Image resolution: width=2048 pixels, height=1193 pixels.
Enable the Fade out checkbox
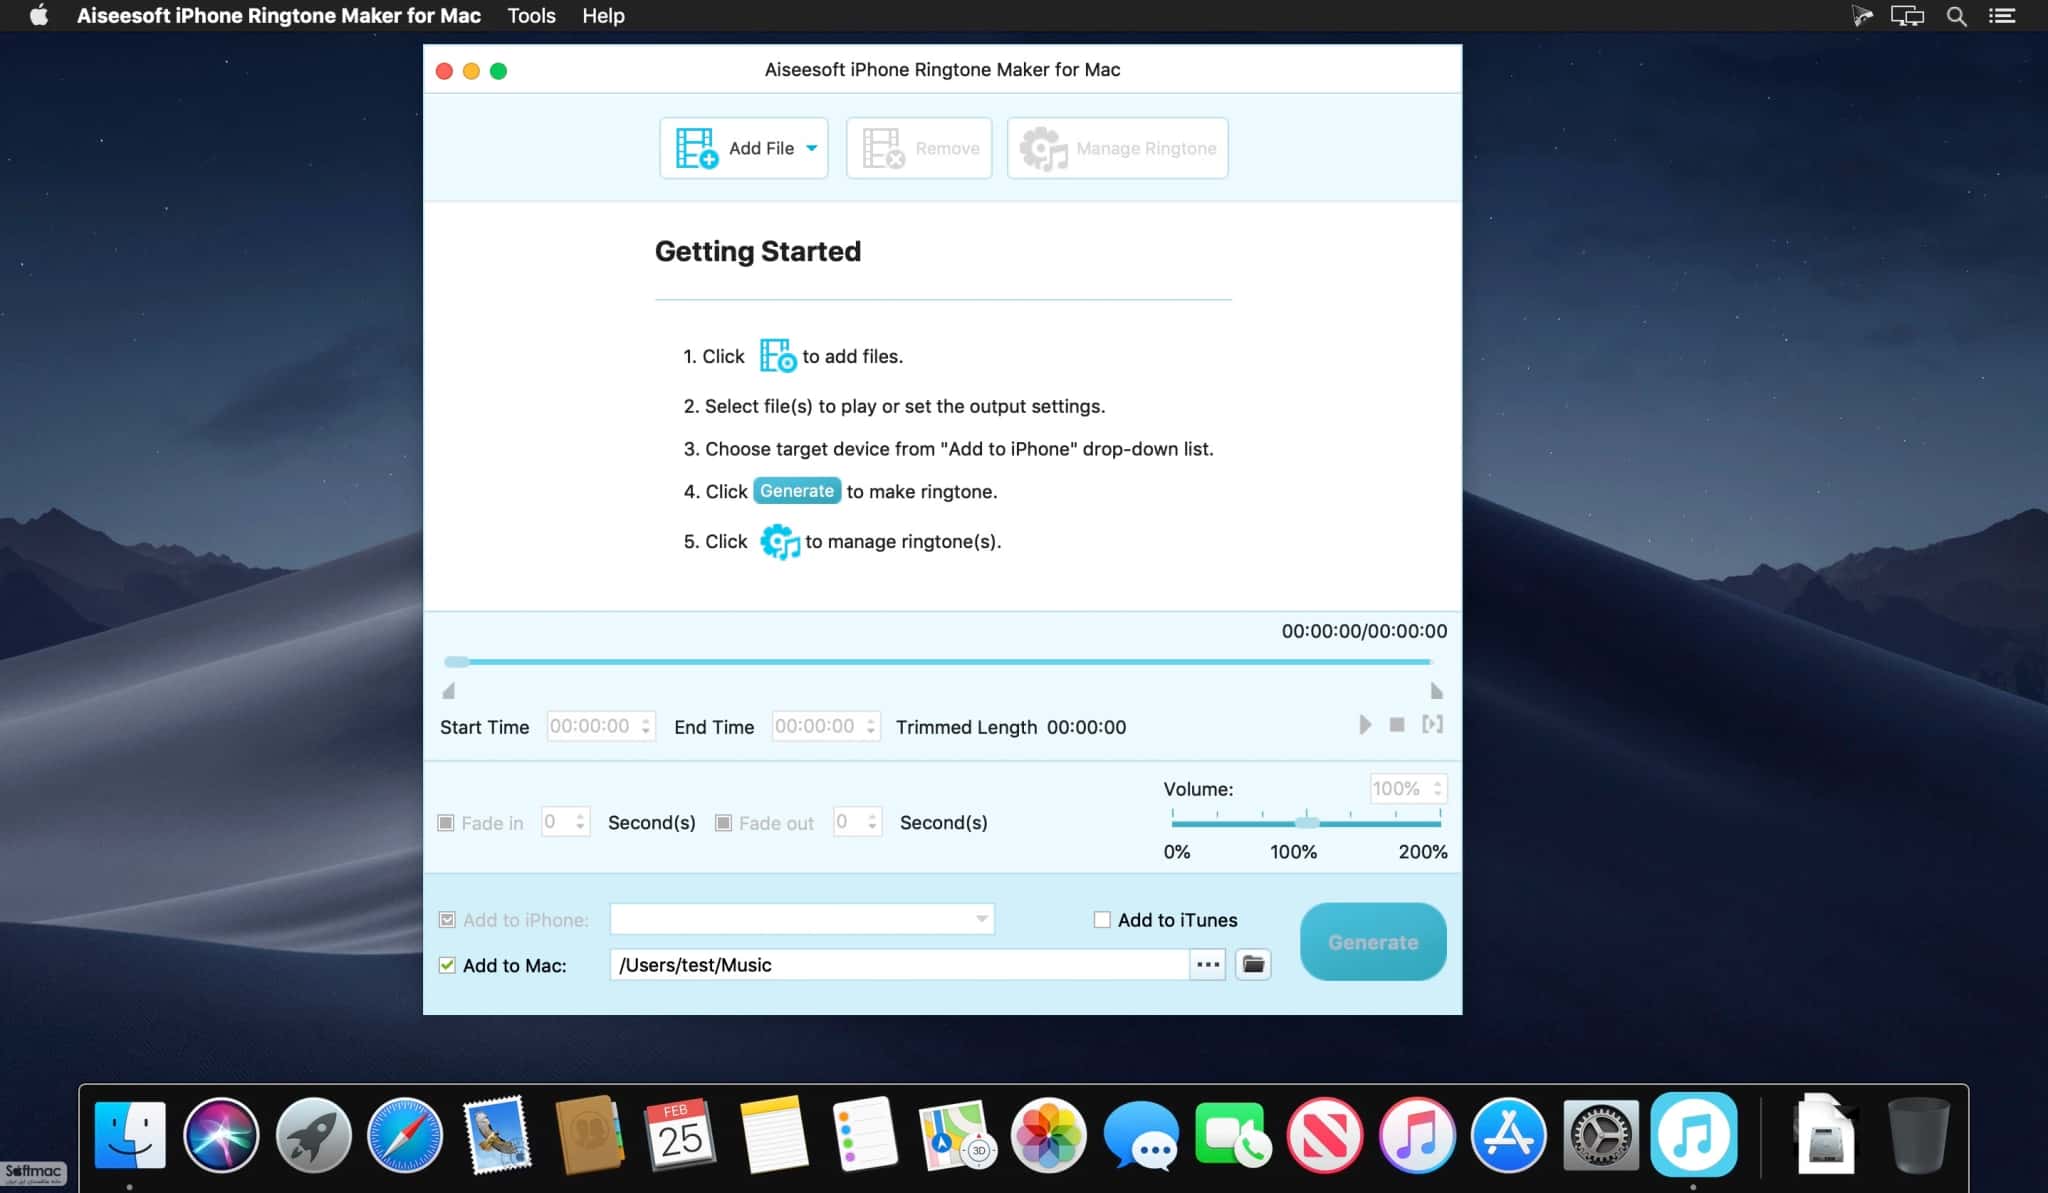[x=723, y=823]
